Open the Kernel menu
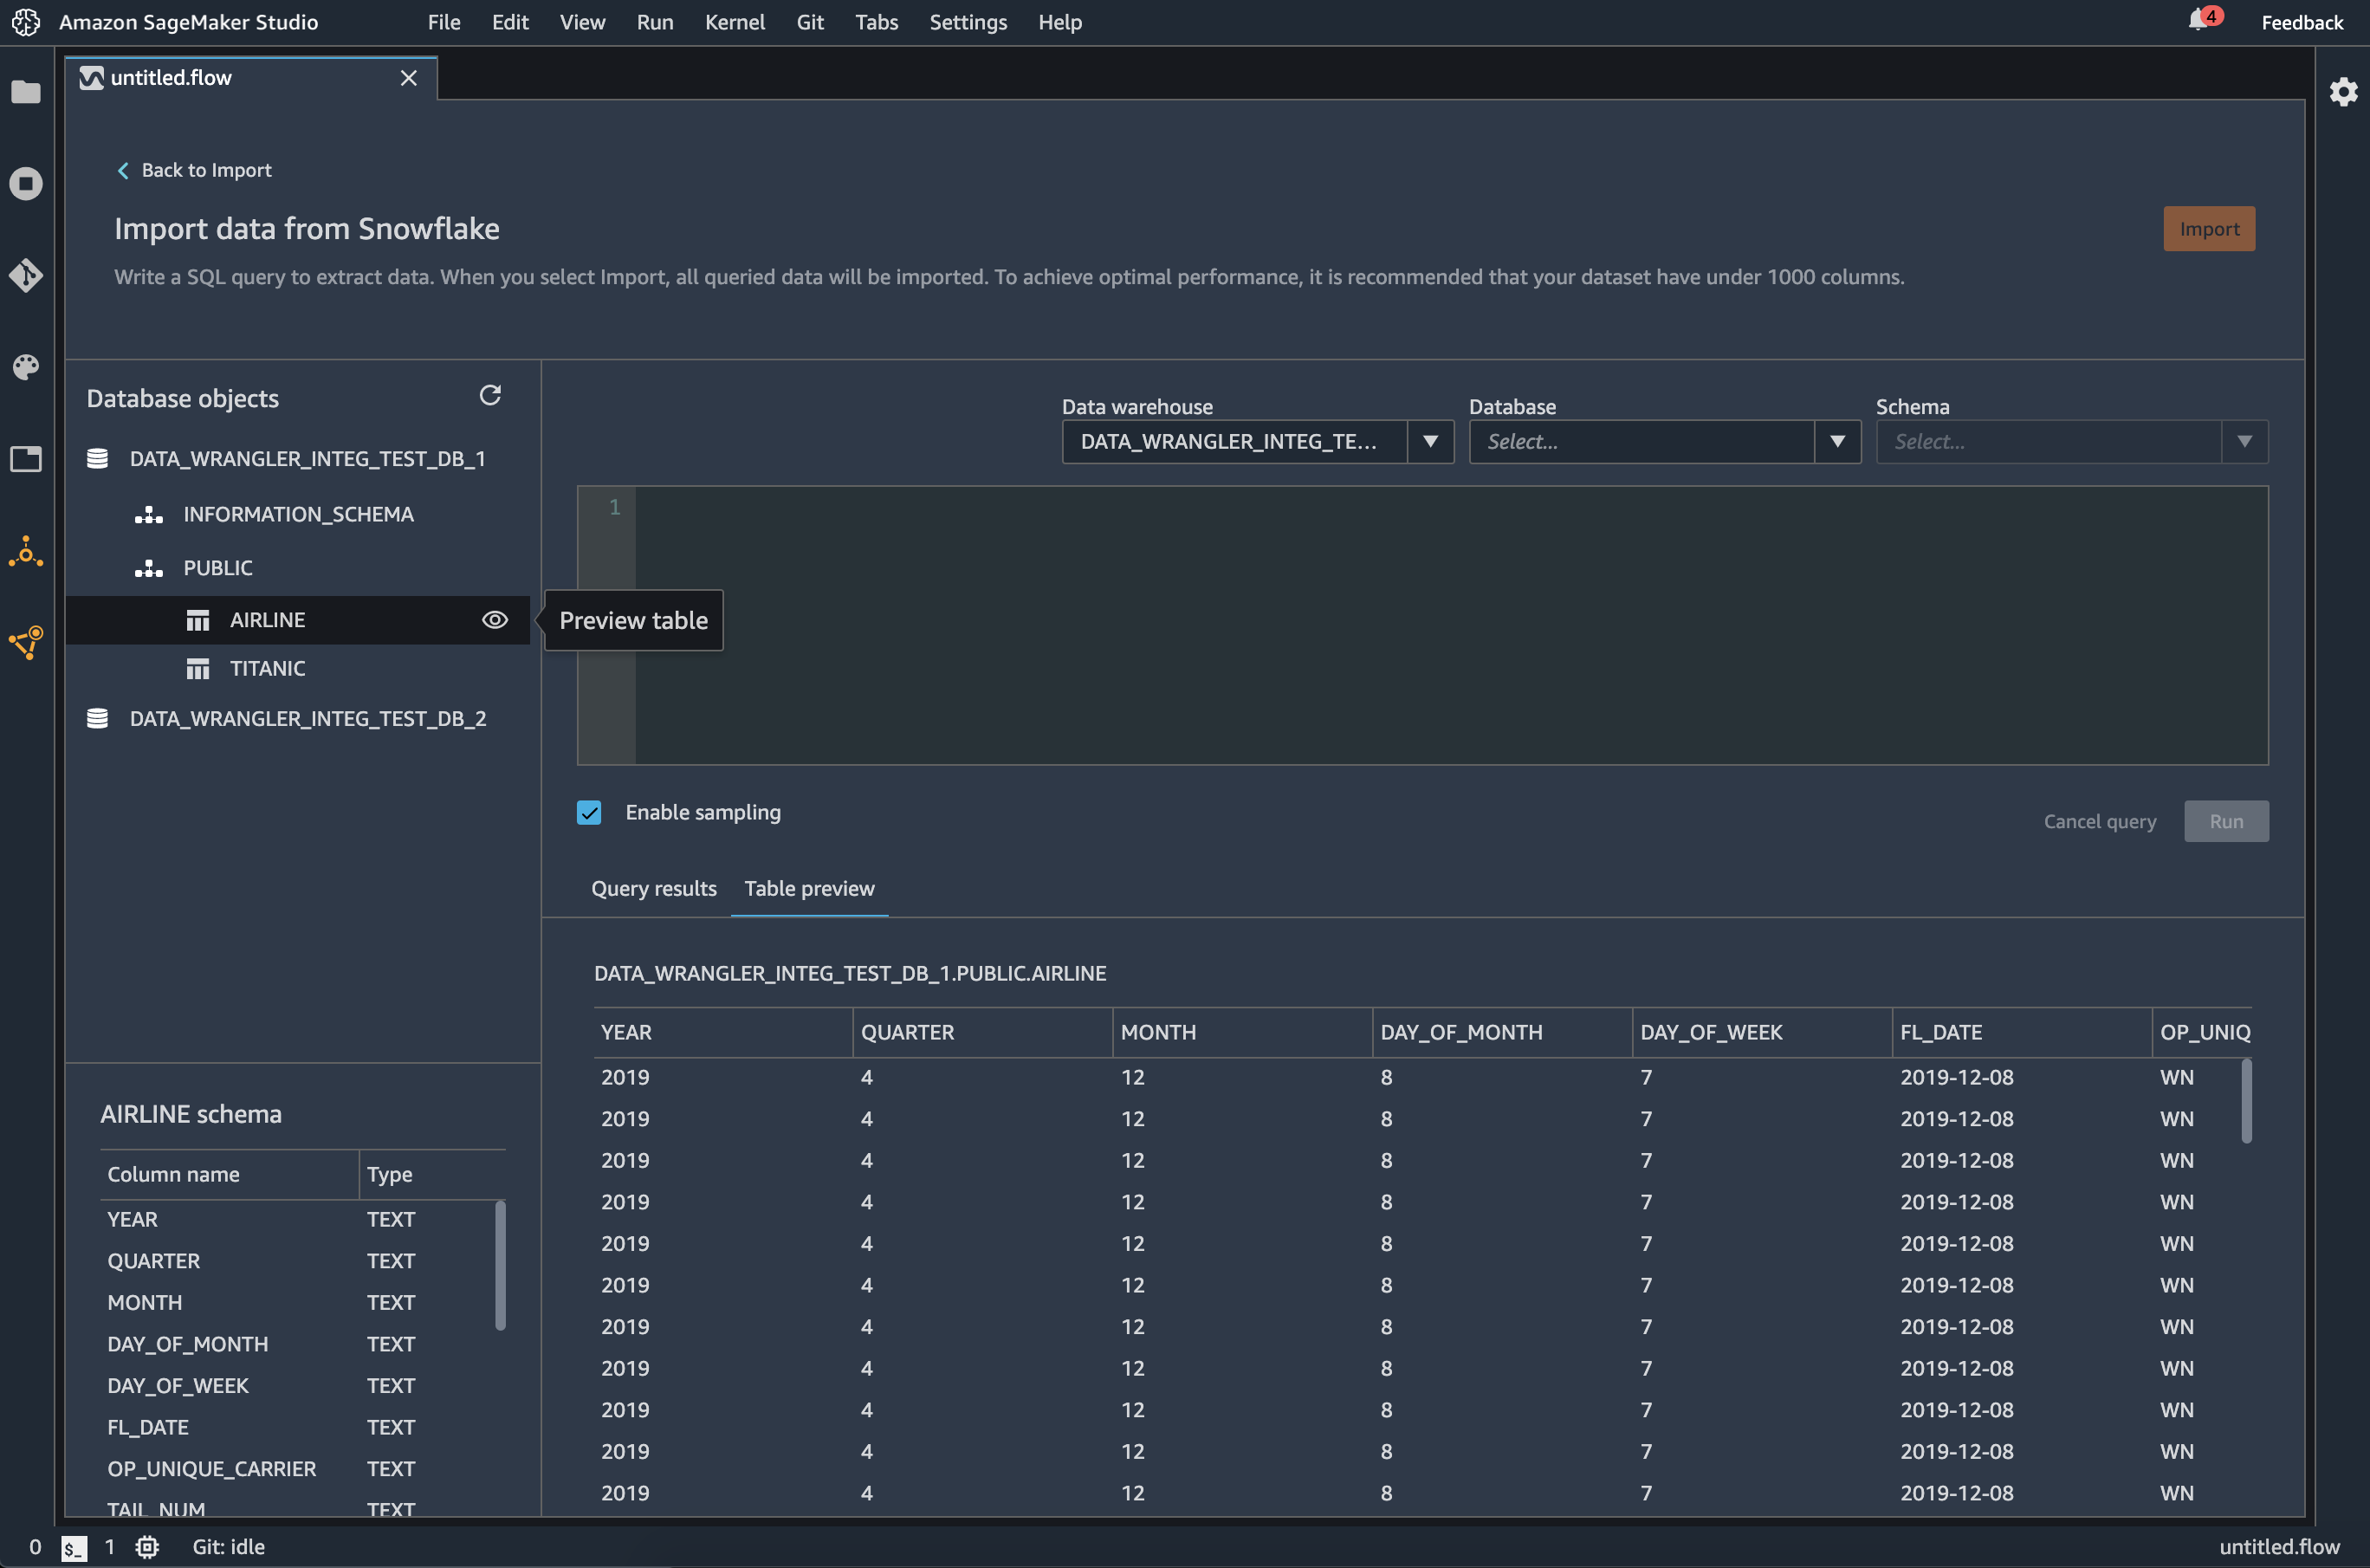The image size is (2370, 1568). click(x=734, y=22)
